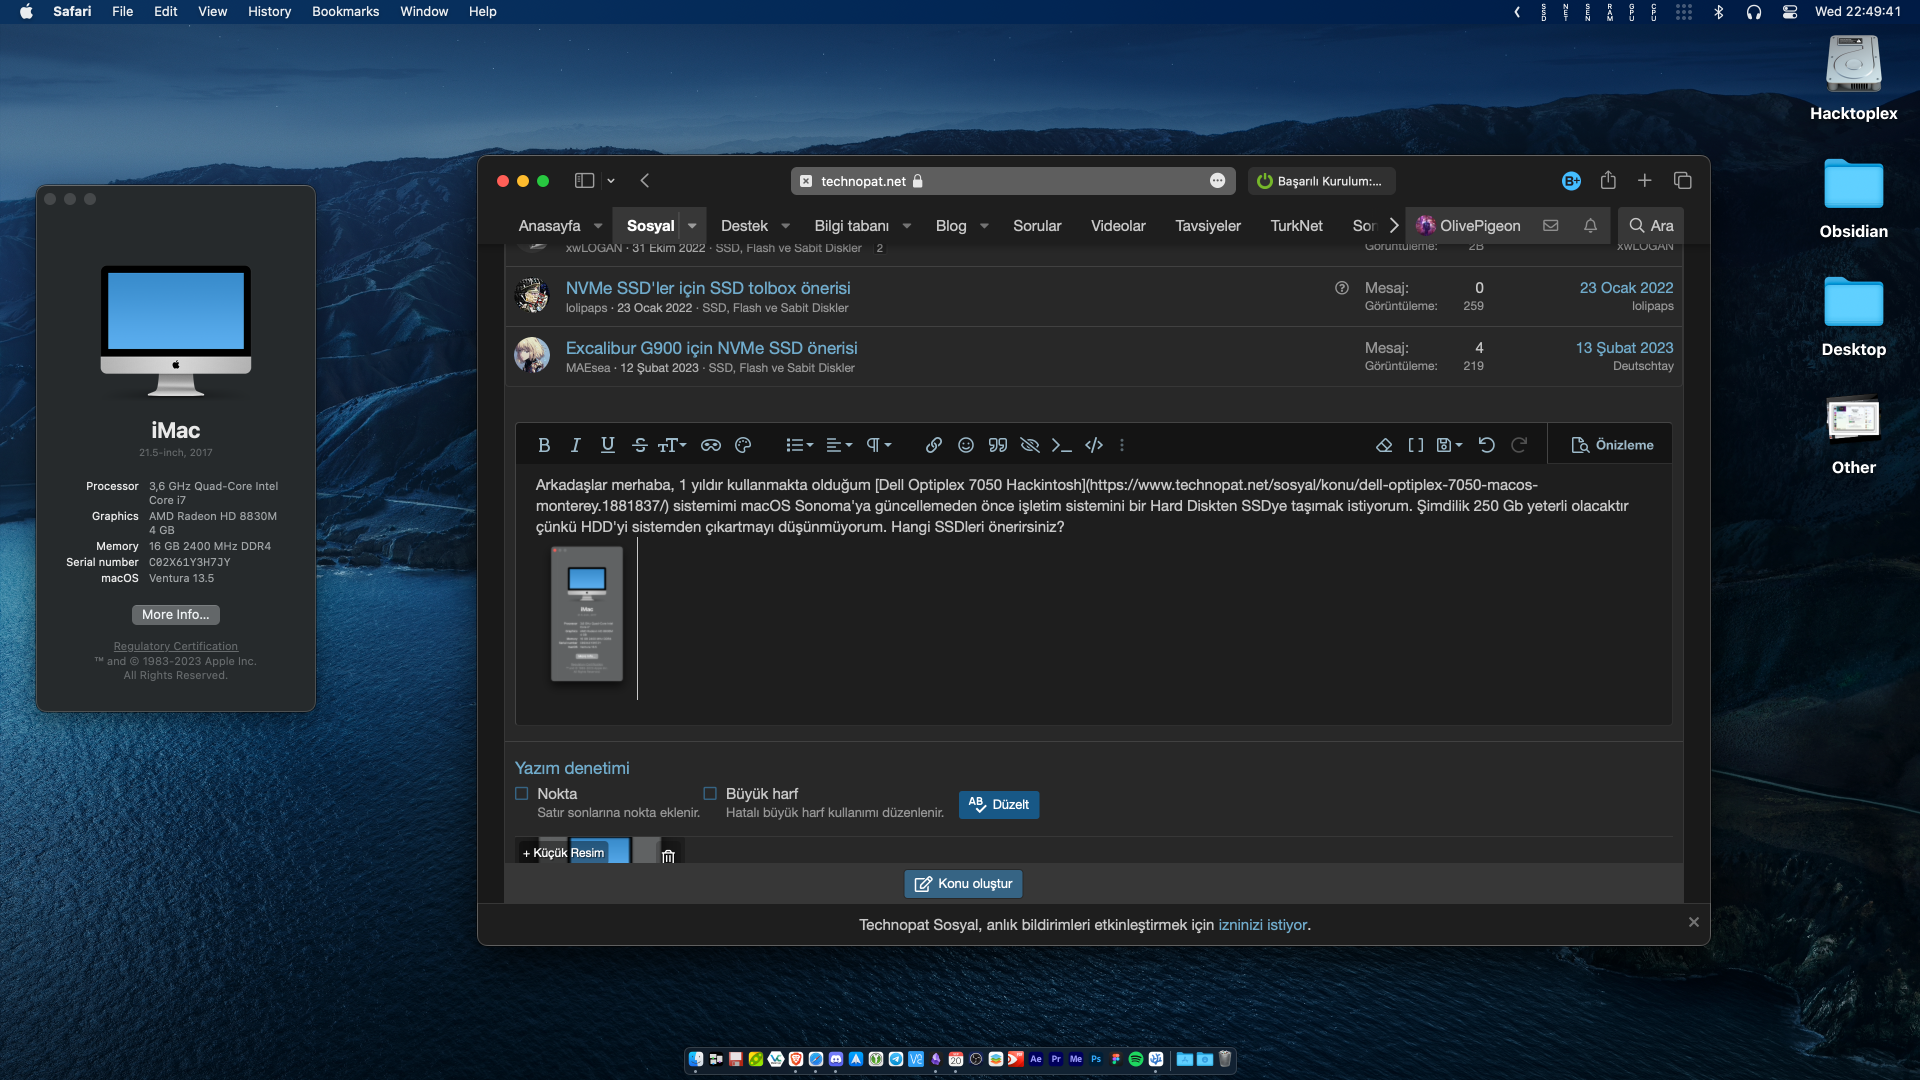This screenshot has height=1080, width=1920.
Task: Open the Excalibur G900 NVMe SSD thread
Action: (x=710, y=348)
